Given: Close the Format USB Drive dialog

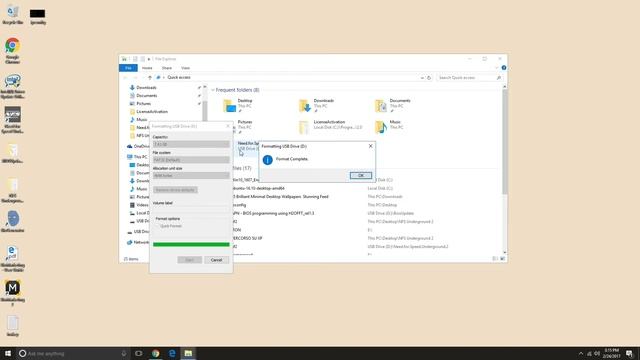Looking at the screenshot, I should tap(228, 126).
